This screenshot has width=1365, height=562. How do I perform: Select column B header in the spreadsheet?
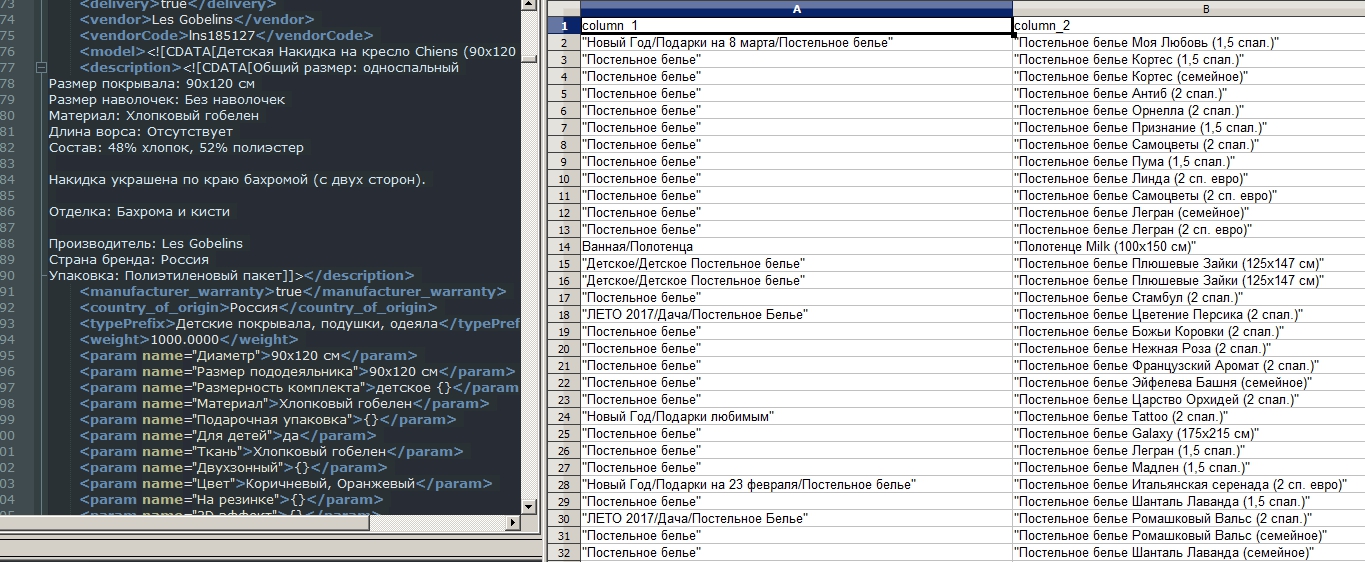pos(1188,9)
